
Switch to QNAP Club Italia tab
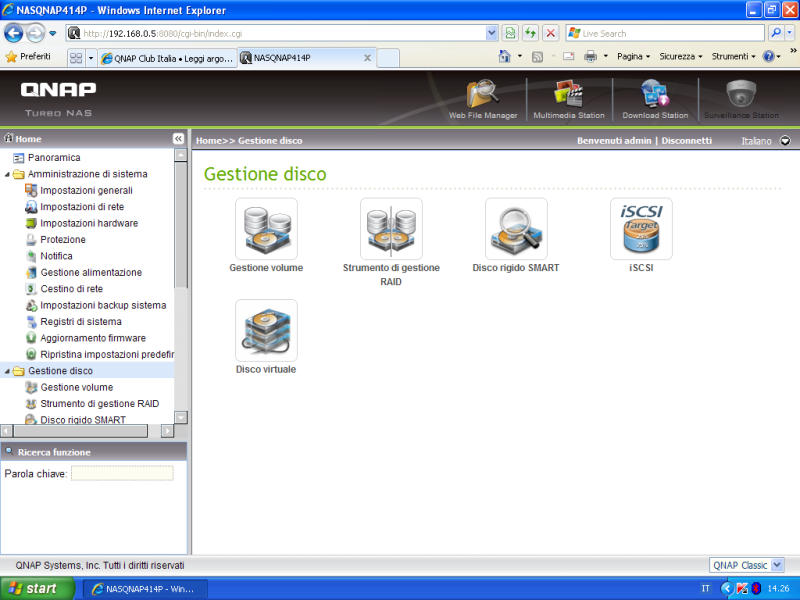[x=167, y=58]
